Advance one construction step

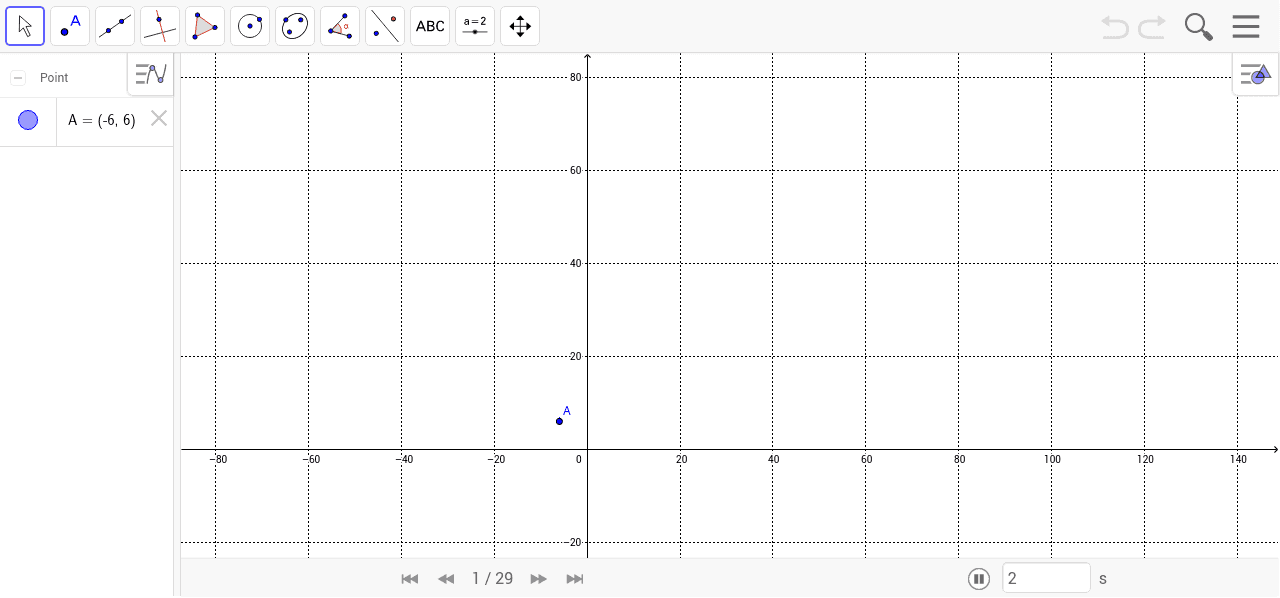pos(538,579)
